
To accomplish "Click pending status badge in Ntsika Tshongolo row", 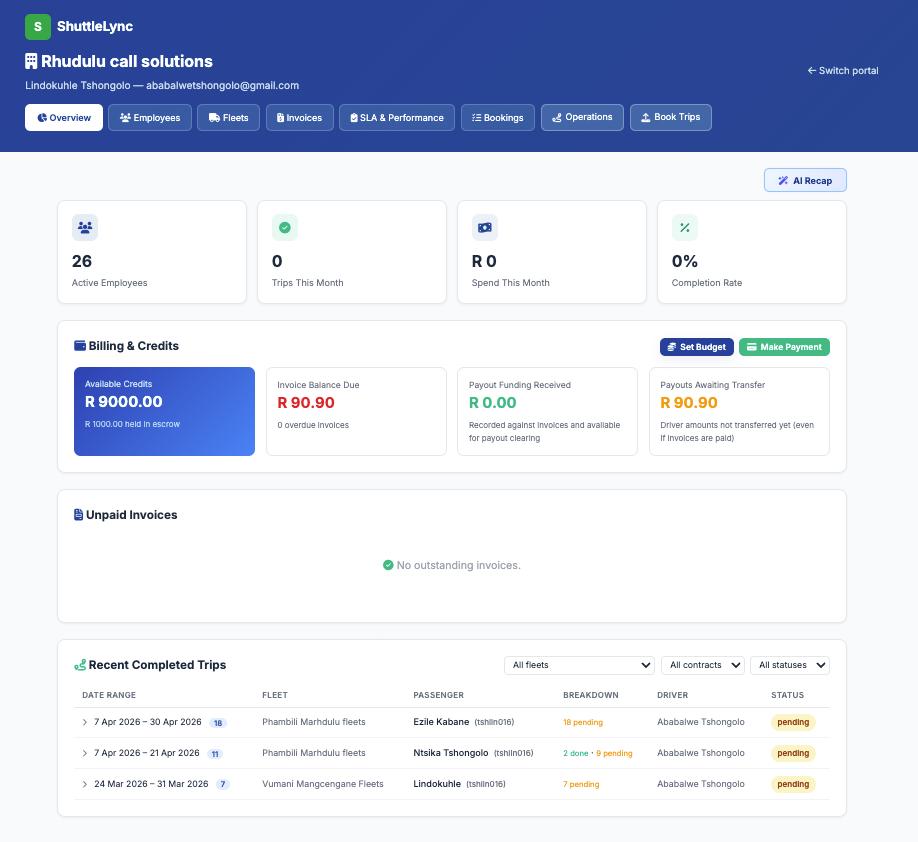I will click(x=793, y=754).
